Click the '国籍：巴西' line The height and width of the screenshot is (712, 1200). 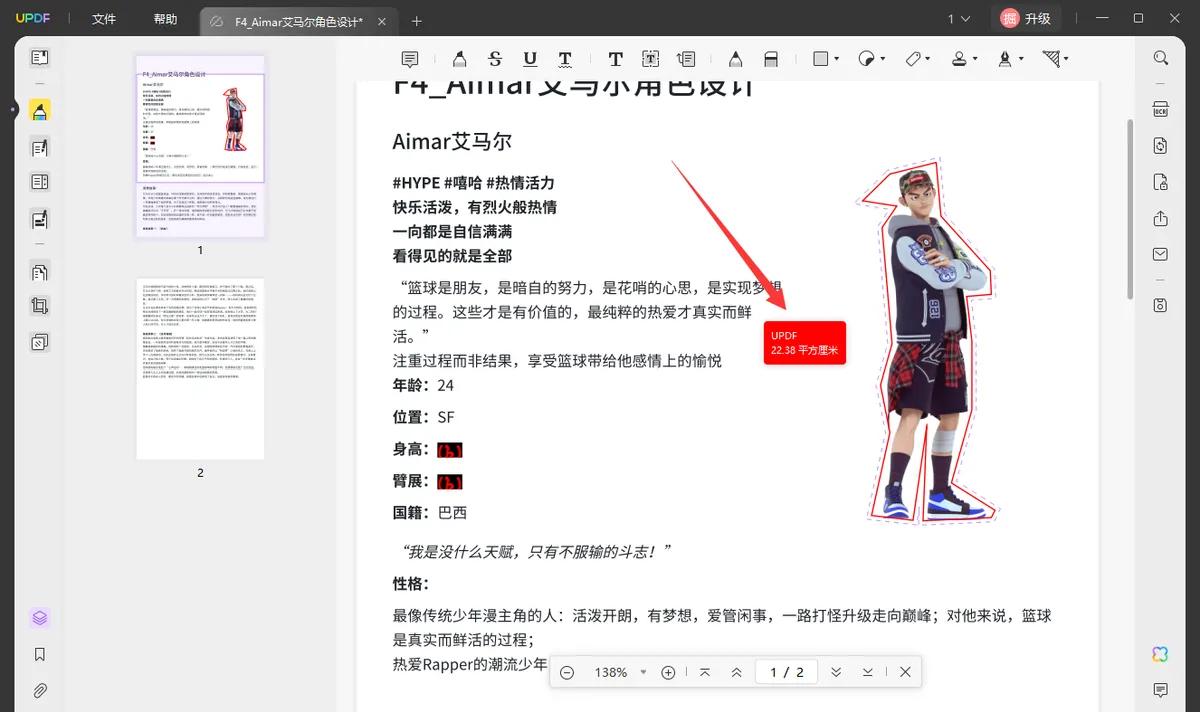[x=430, y=512]
